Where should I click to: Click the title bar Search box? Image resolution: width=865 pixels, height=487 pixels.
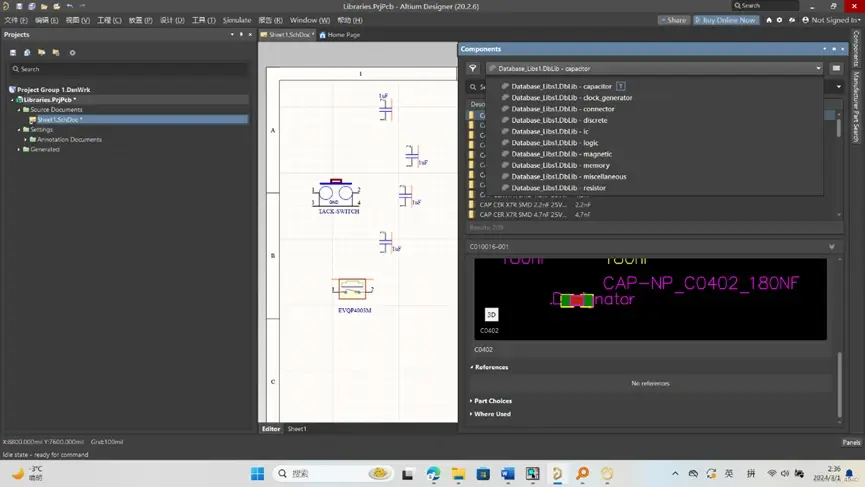765,6
